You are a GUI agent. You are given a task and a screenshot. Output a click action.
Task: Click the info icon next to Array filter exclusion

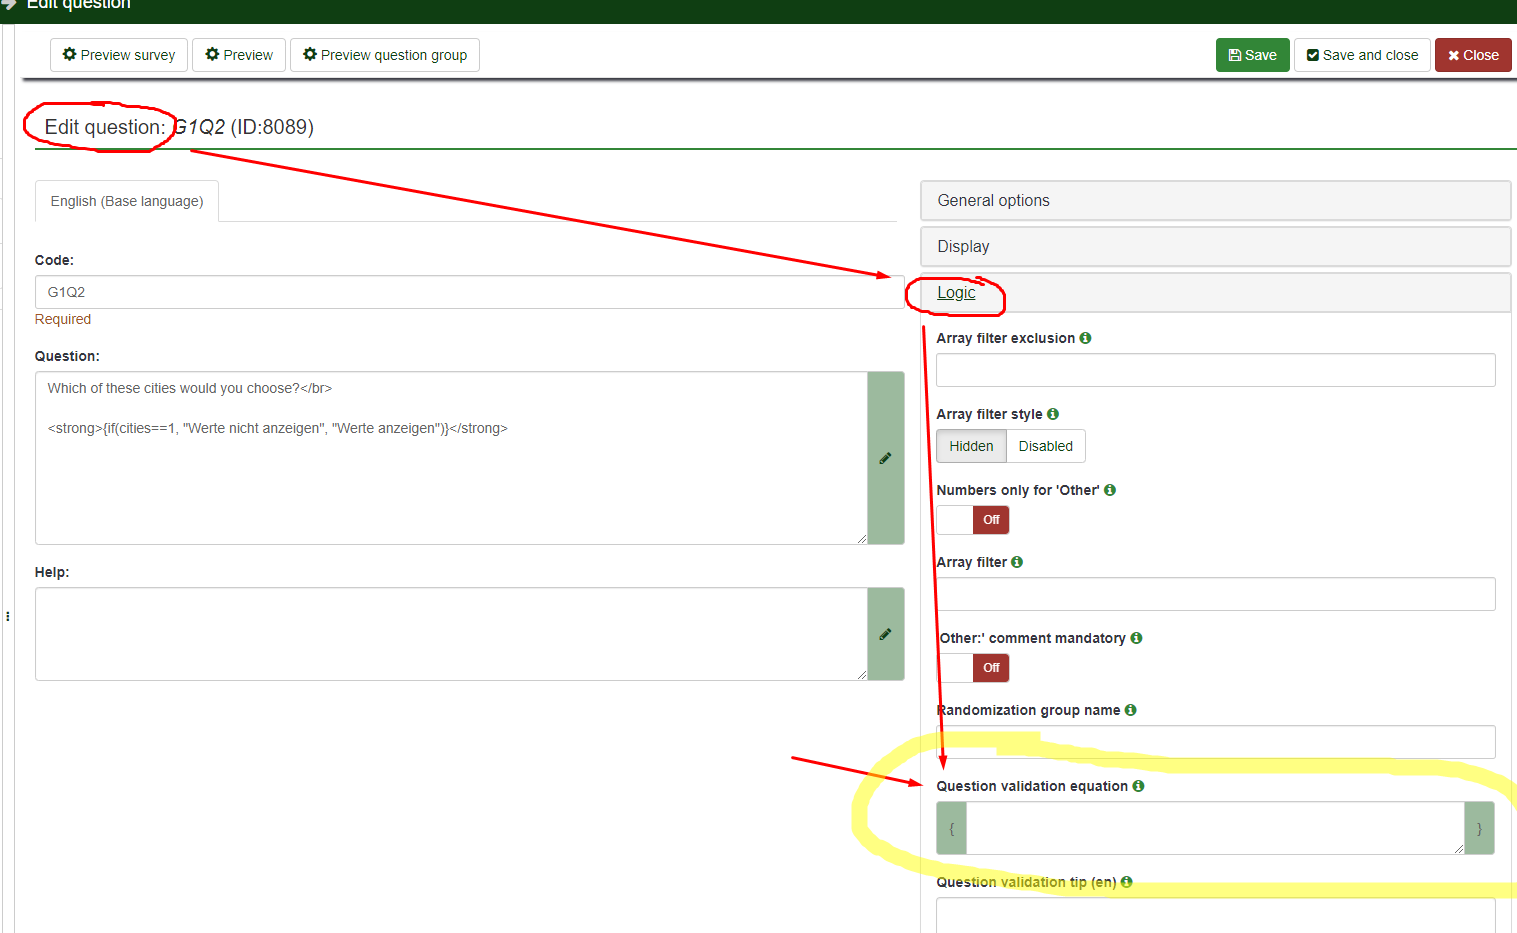pyautogui.click(x=1085, y=338)
